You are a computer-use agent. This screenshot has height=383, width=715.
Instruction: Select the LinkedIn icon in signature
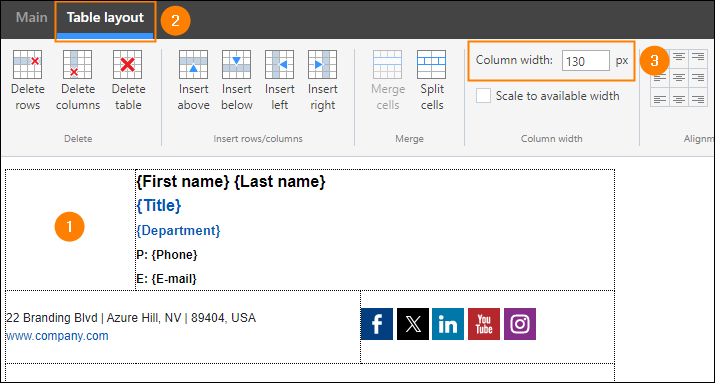pyautogui.click(x=448, y=324)
